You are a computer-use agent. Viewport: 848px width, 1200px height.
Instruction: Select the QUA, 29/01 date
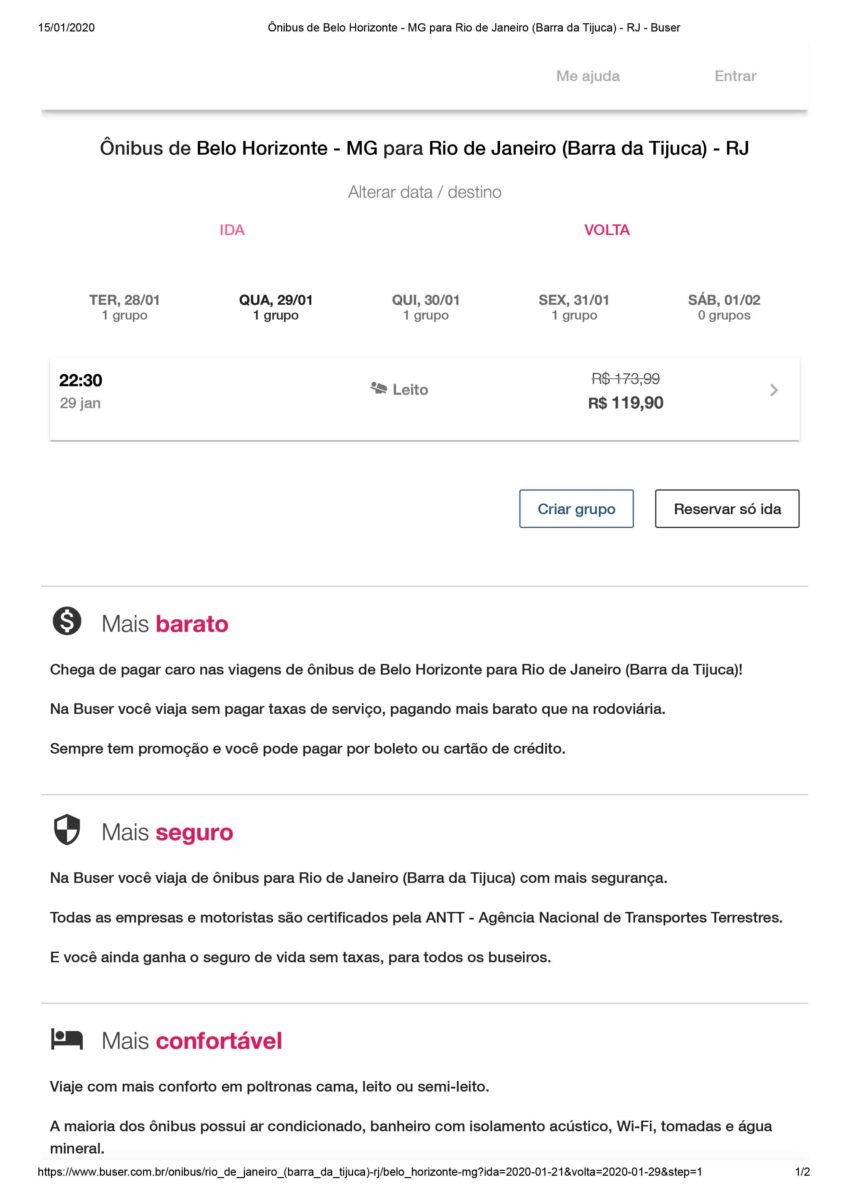tap(274, 307)
